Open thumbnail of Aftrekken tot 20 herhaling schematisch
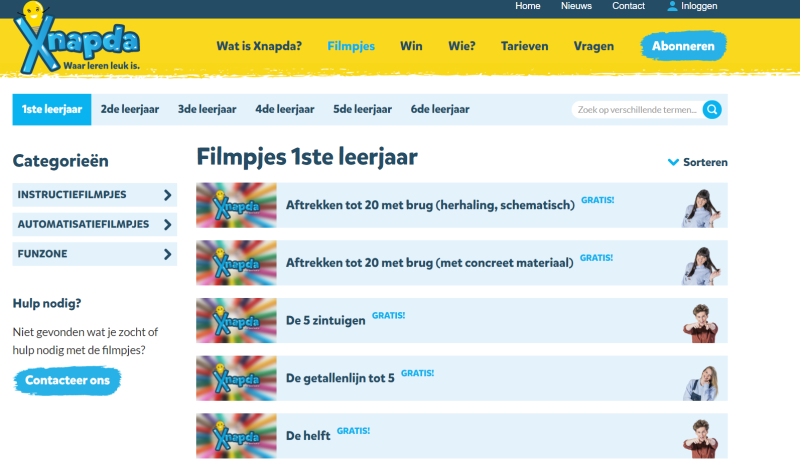The width and height of the screenshot is (800, 463). click(x=236, y=205)
